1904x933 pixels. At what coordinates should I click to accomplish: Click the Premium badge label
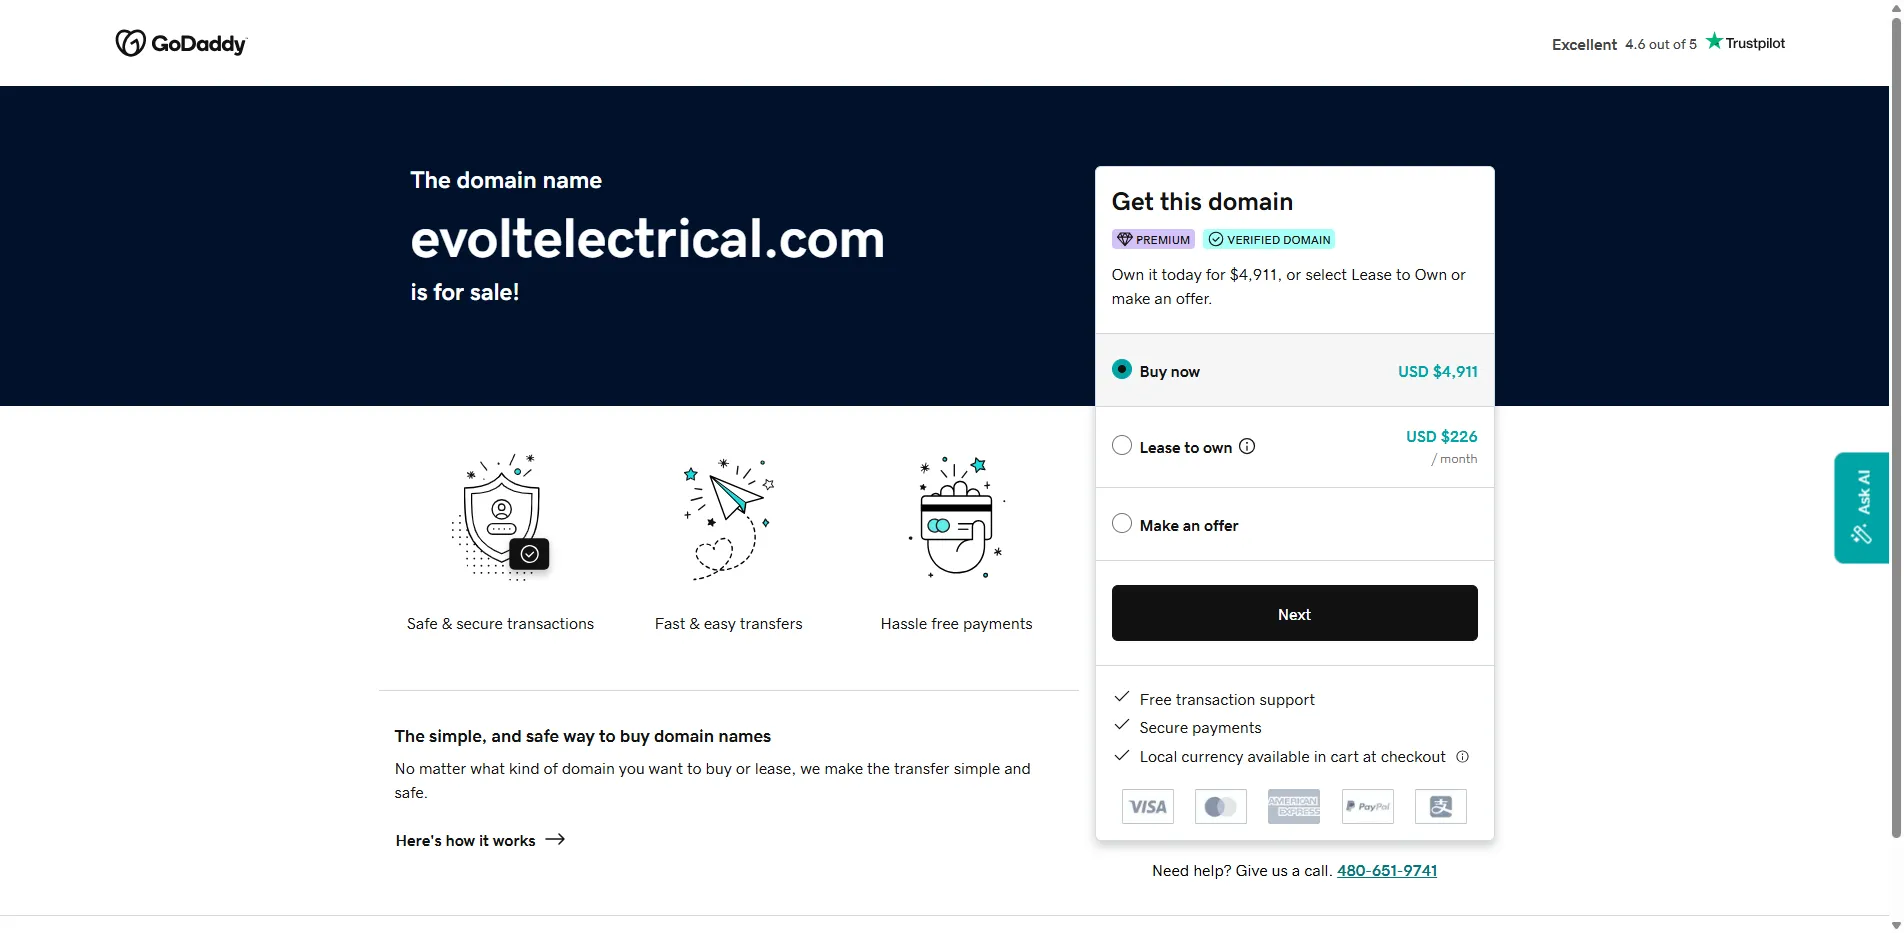(x=1153, y=240)
